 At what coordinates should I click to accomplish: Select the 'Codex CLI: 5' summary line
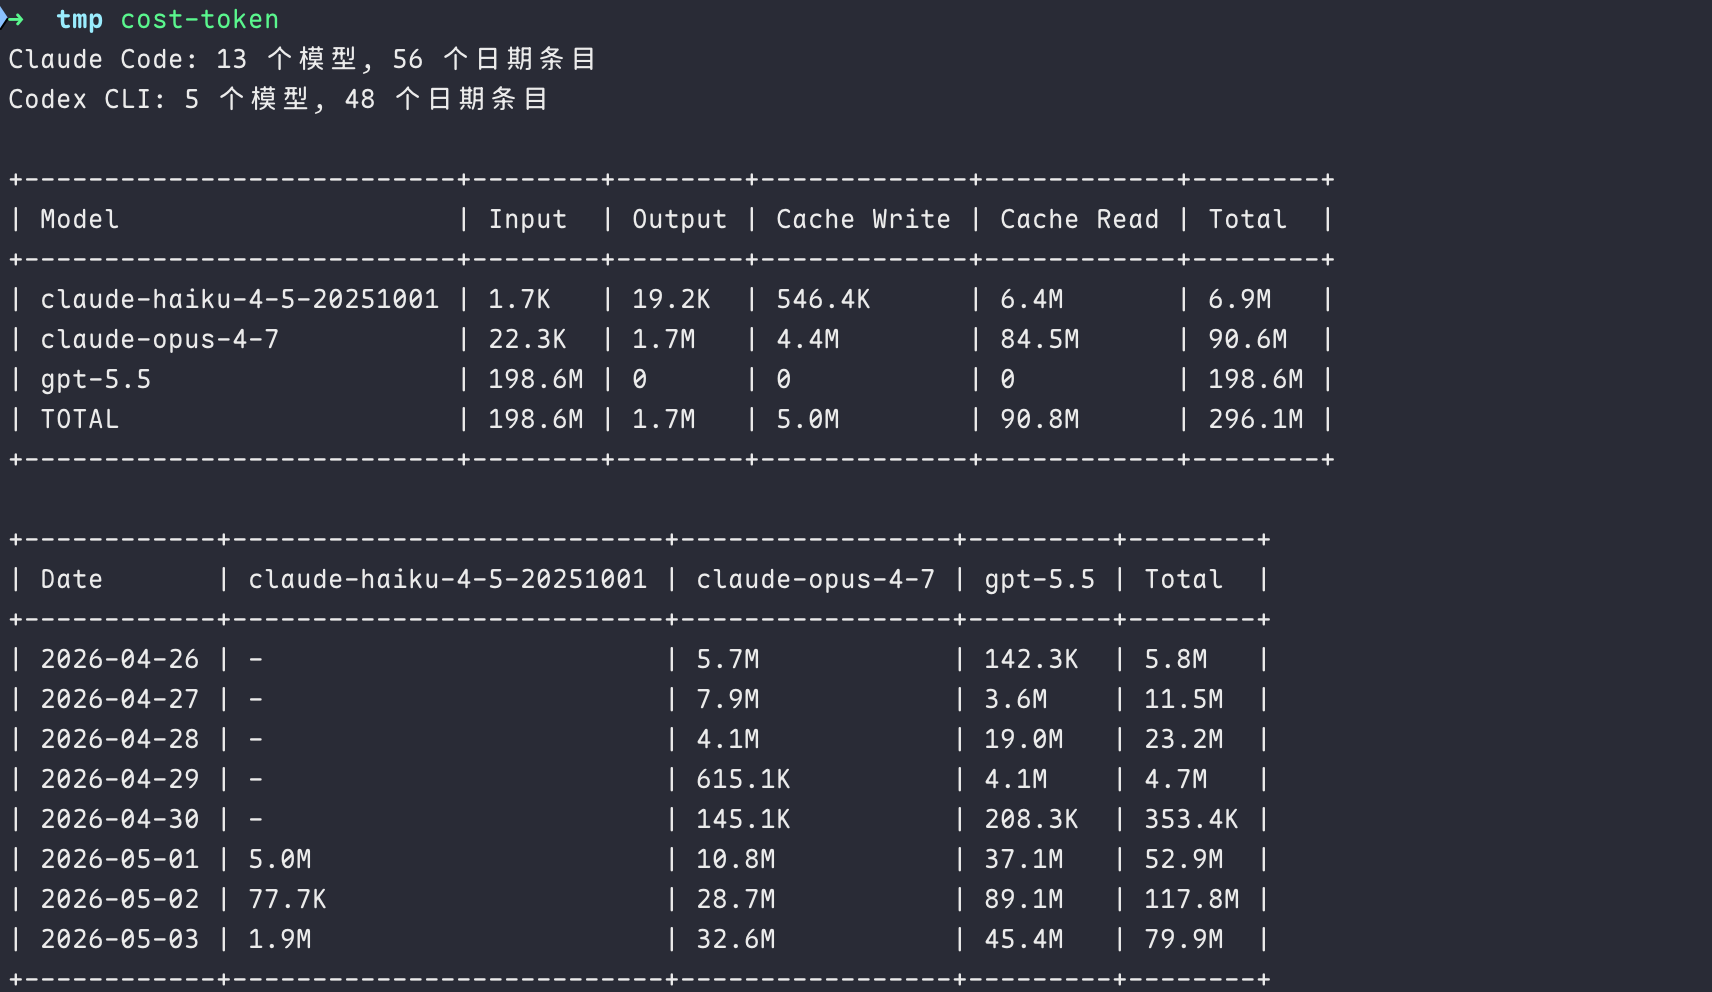tap(278, 99)
